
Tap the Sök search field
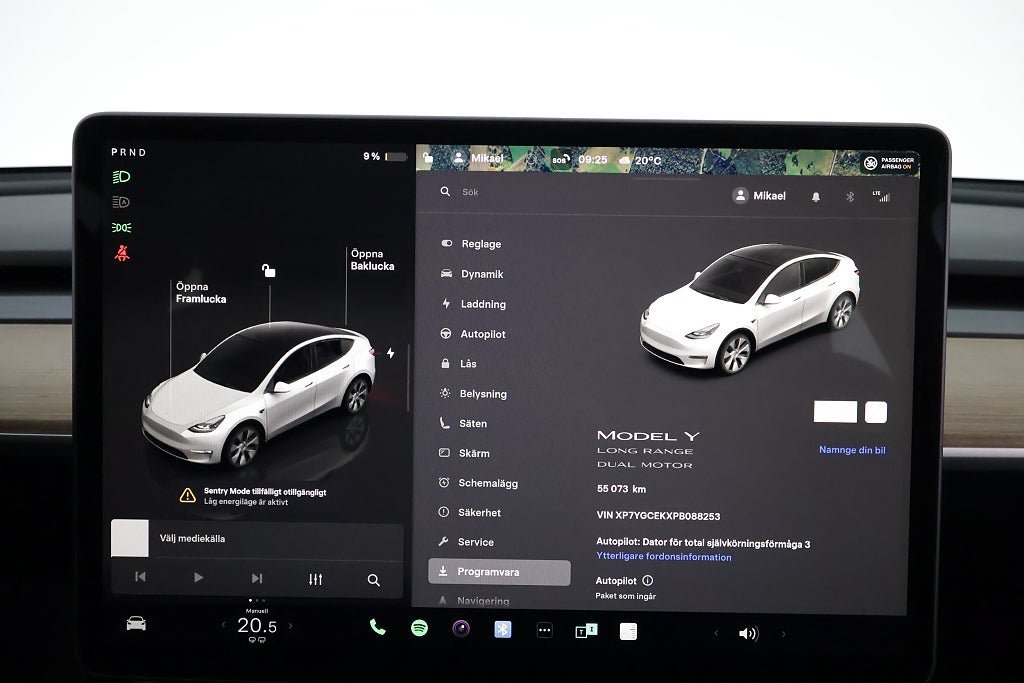560,192
